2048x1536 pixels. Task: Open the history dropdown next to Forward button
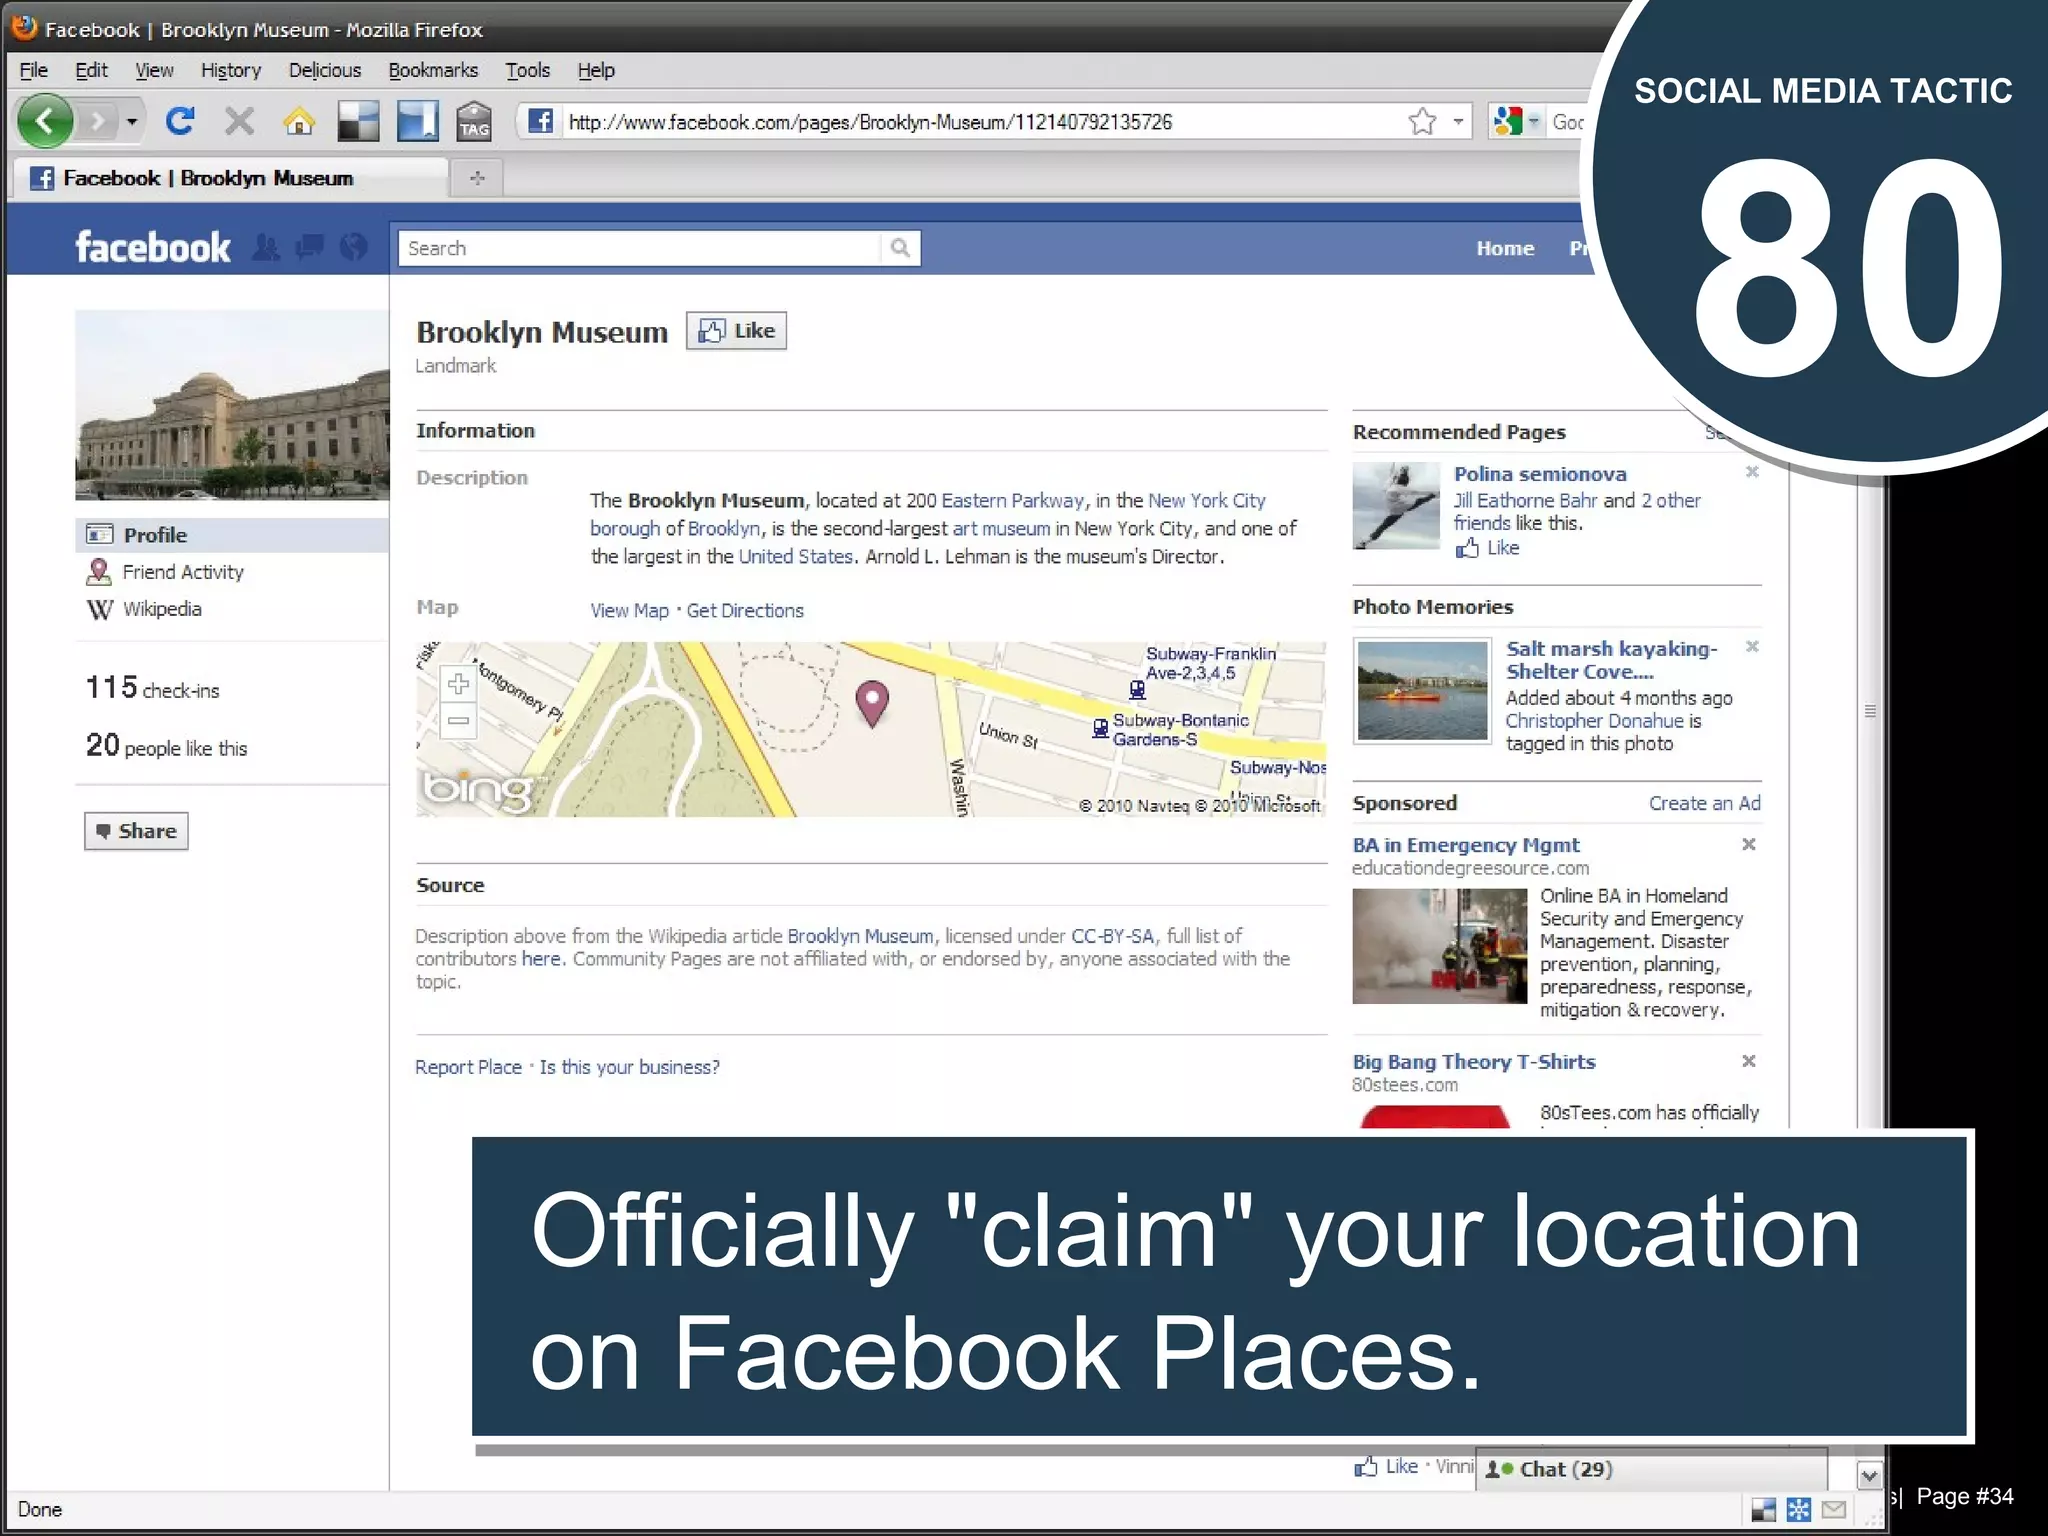coord(131,122)
